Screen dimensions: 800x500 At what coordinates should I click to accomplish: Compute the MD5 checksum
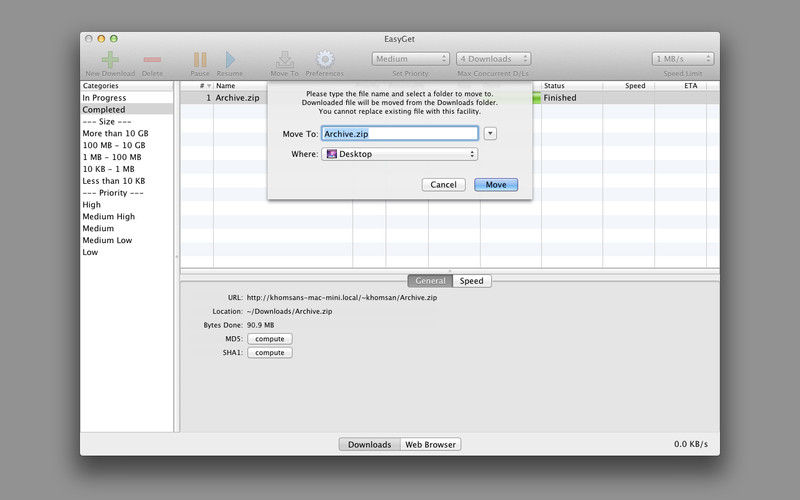click(270, 339)
